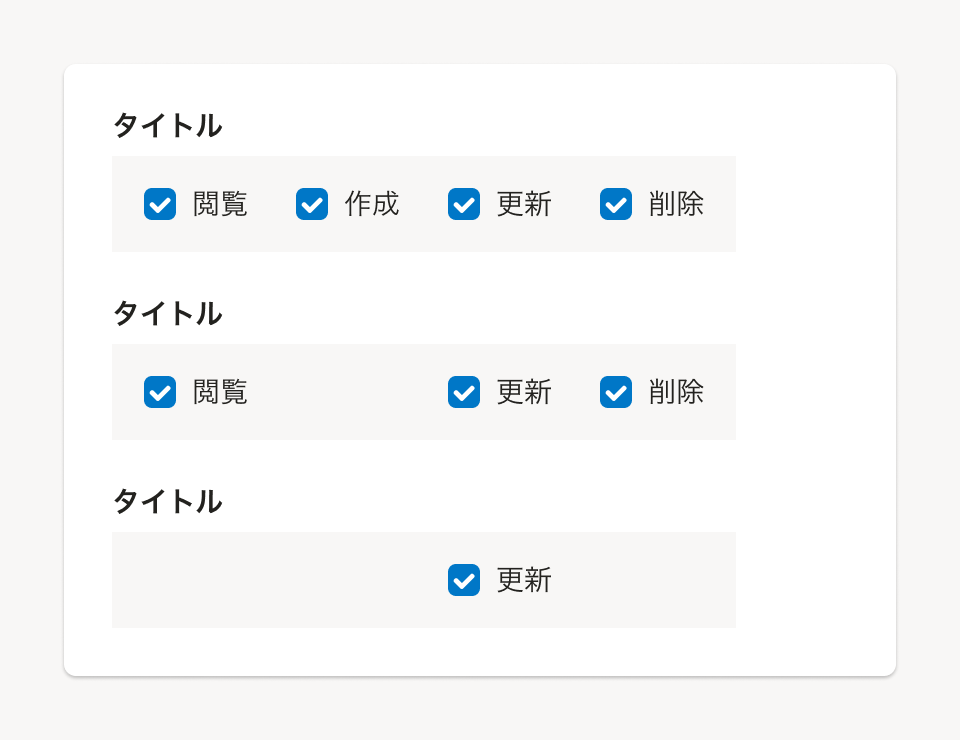Click the second タイトル section heading
Screen dimensions: 960x740
coord(167,314)
